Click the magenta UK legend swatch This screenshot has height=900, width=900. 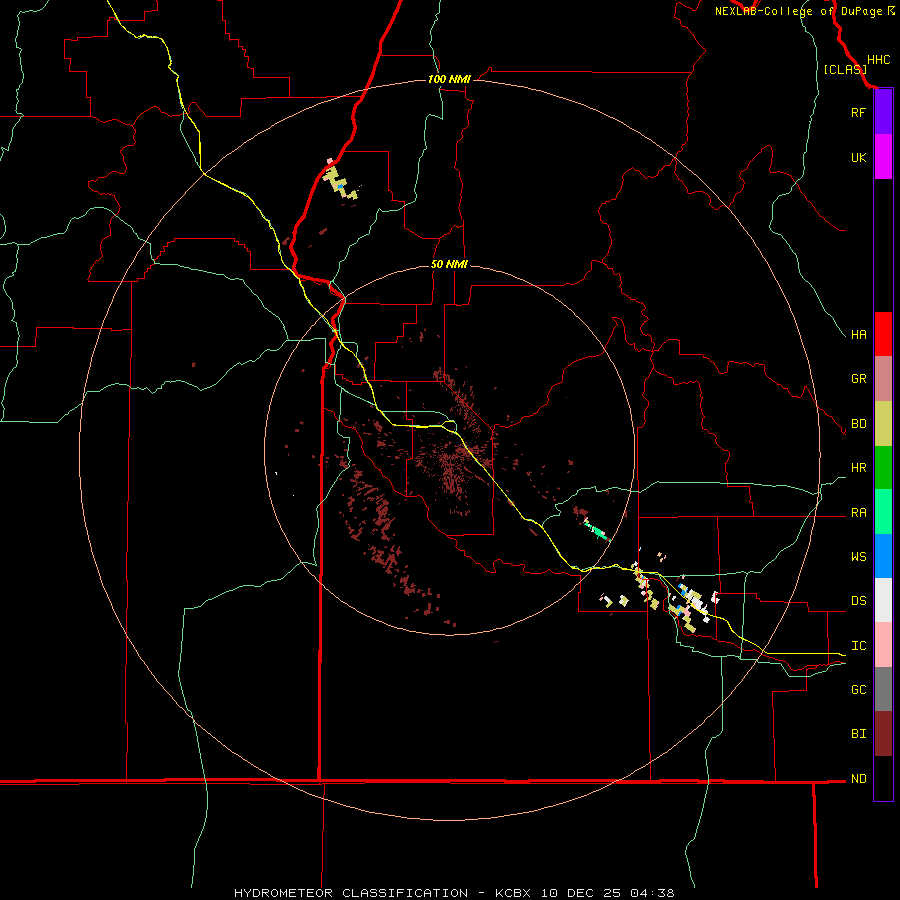(883, 157)
